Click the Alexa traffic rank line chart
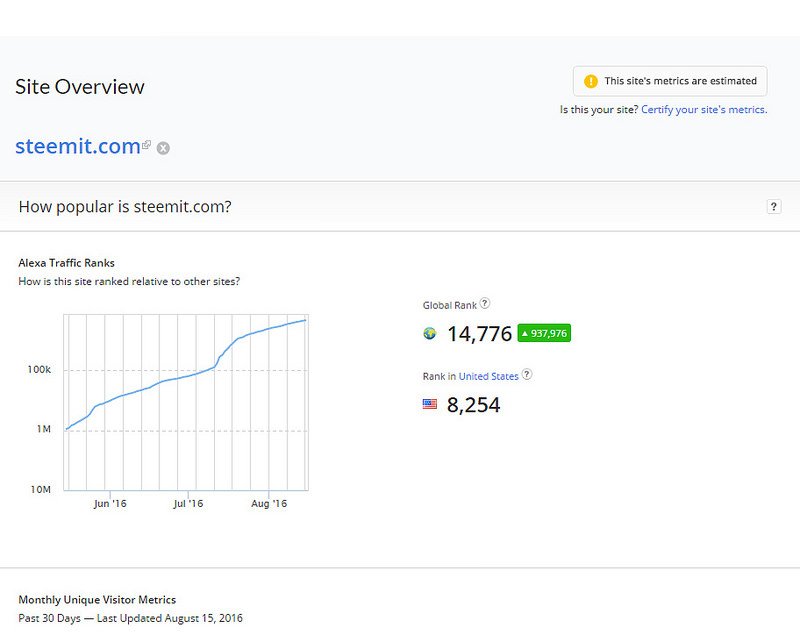Screen dimensions: 800x635 186,402
